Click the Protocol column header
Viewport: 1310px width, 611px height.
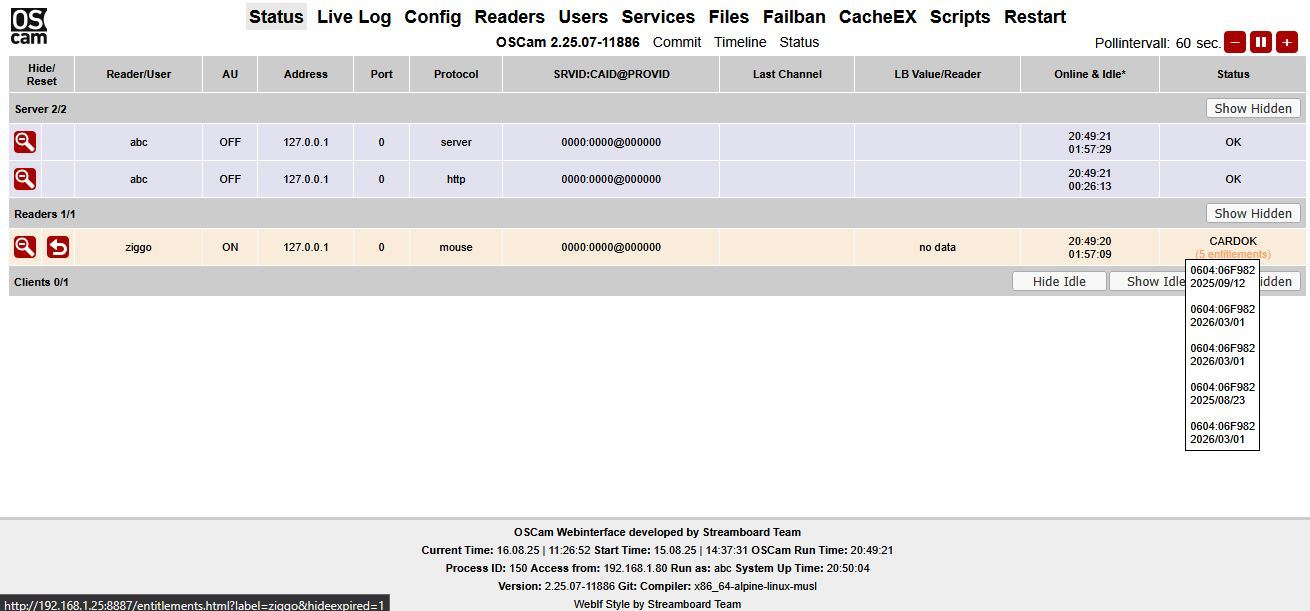(456, 74)
